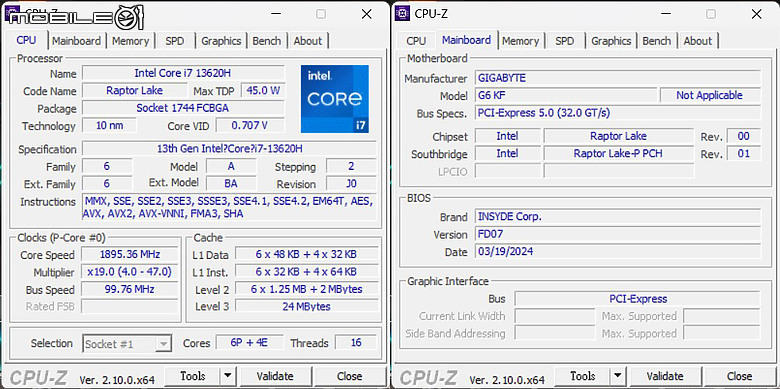Click the Intel Core i7 logo badge
The image size is (780, 389).
tap(335, 99)
